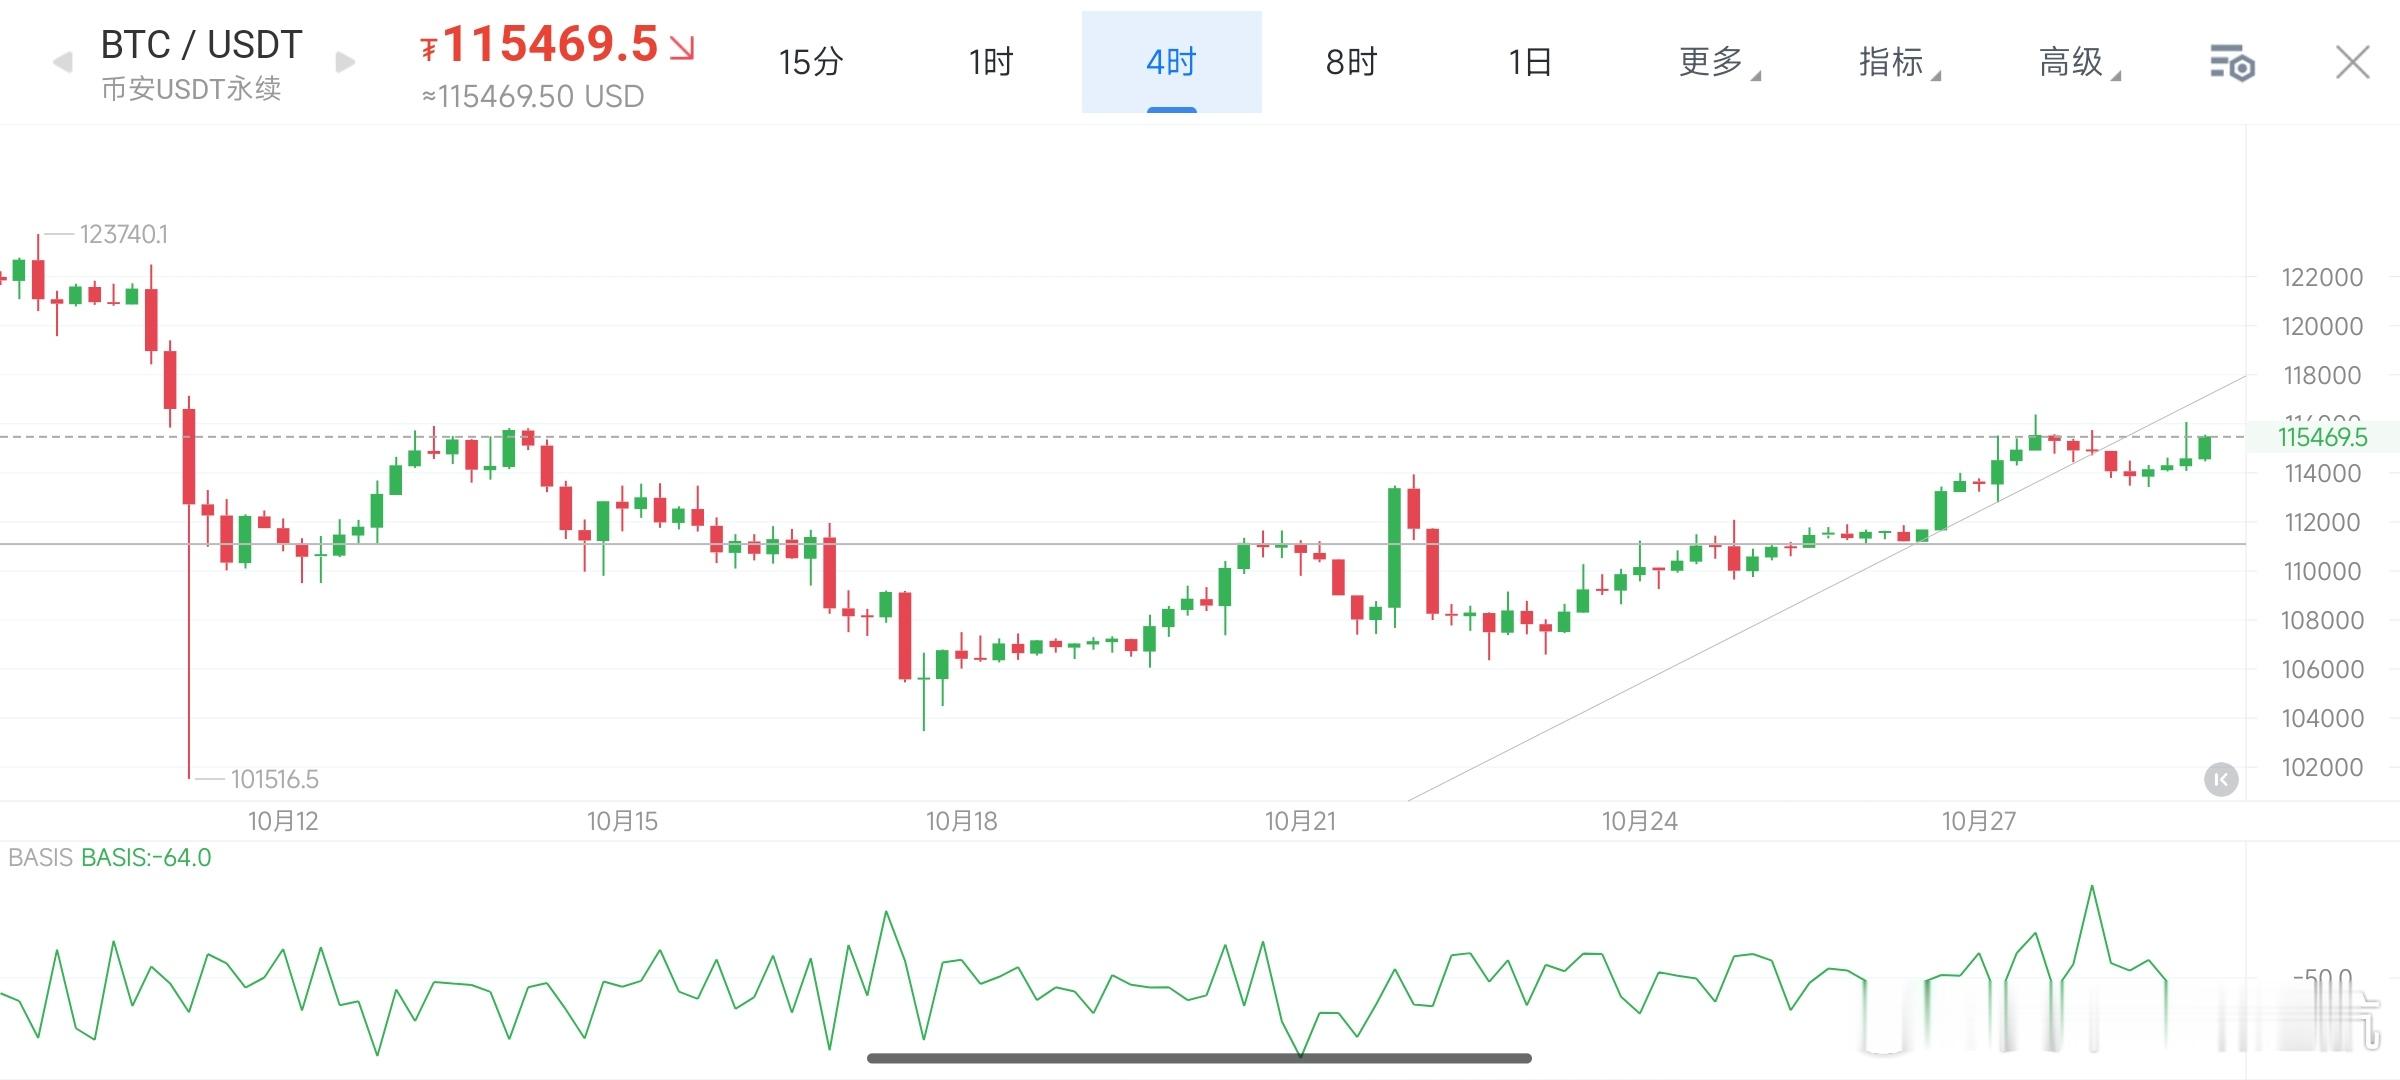
Task: Select the 8时 timeframe tab
Action: [x=1351, y=62]
